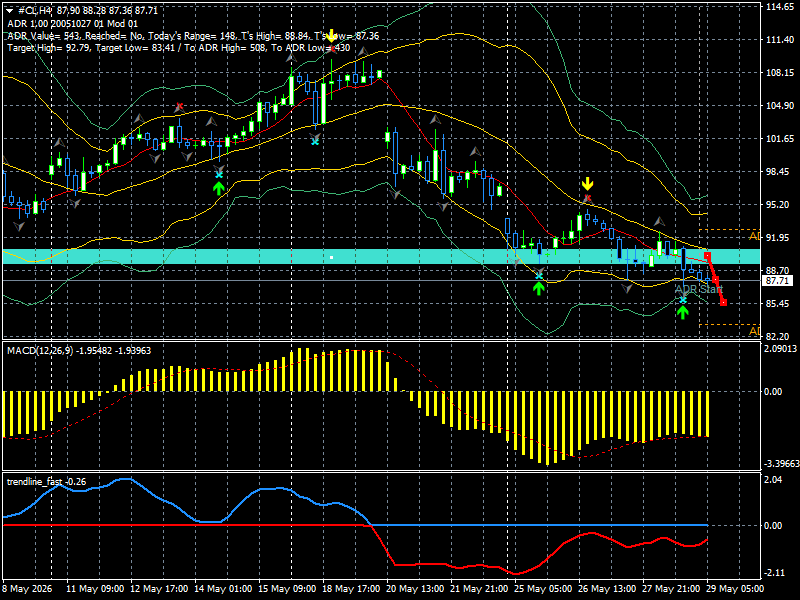
Task: Click the 91.95 price scale value
Action: pos(780,237)
